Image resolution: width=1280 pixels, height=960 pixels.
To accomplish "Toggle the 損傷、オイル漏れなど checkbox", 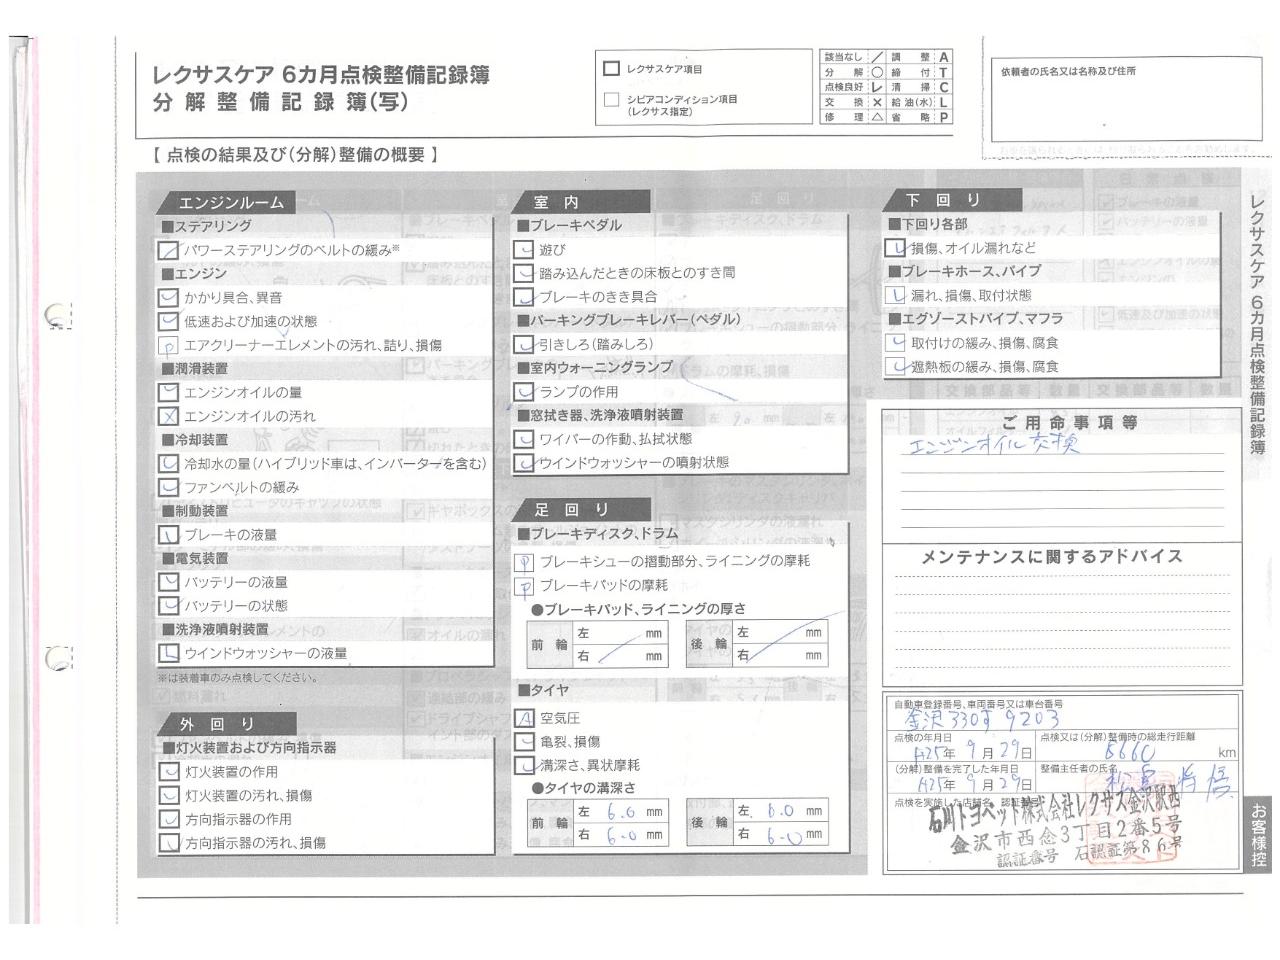I will tap(896, 248).
